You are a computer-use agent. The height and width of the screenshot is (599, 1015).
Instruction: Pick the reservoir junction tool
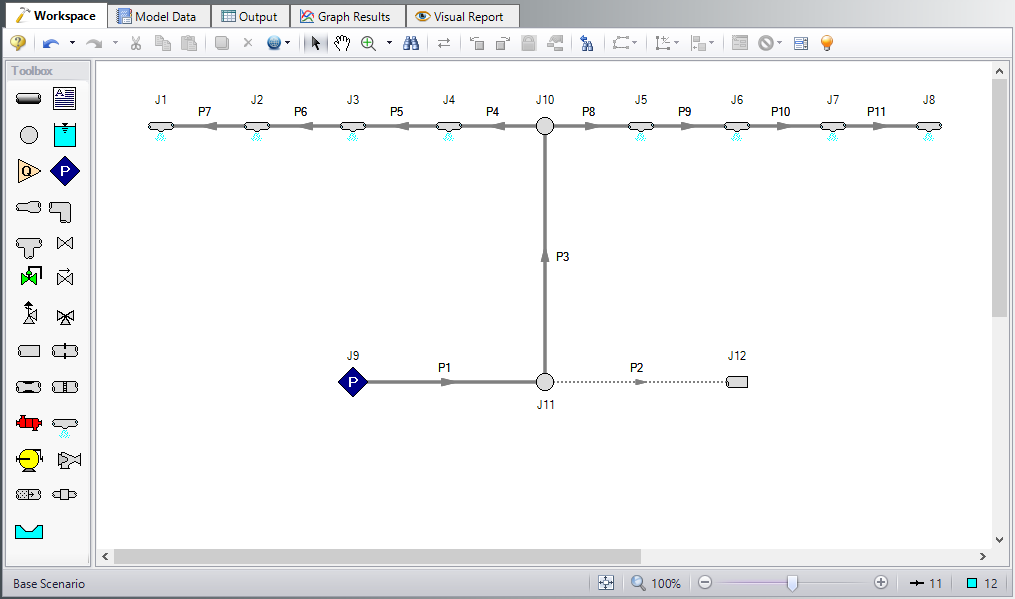point(65,135)
